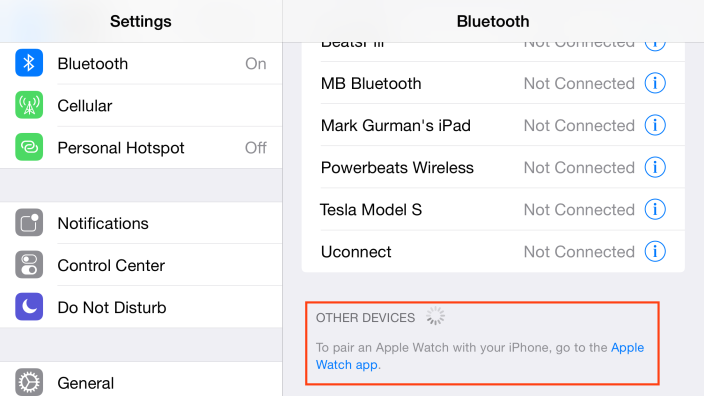Follow the Apple Watch app link
The height and width of the screenshot is (396, 704).
480,356
